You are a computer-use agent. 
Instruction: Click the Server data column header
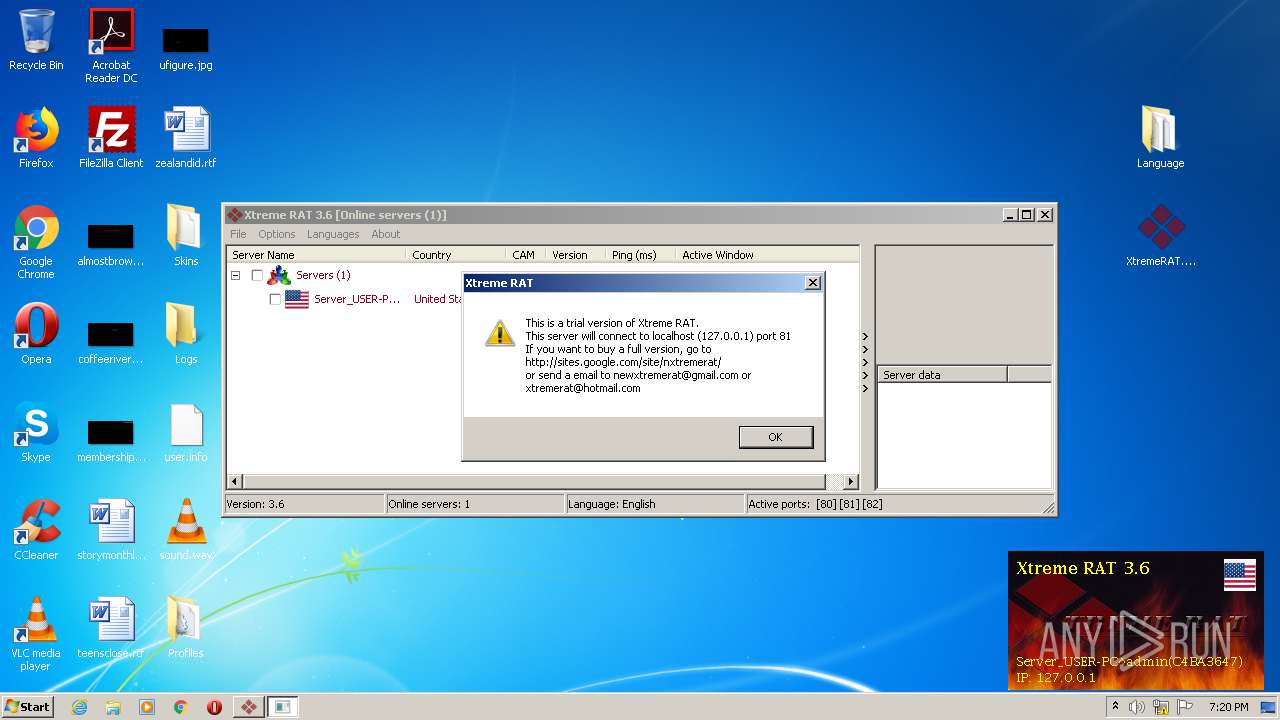[942, 375]
